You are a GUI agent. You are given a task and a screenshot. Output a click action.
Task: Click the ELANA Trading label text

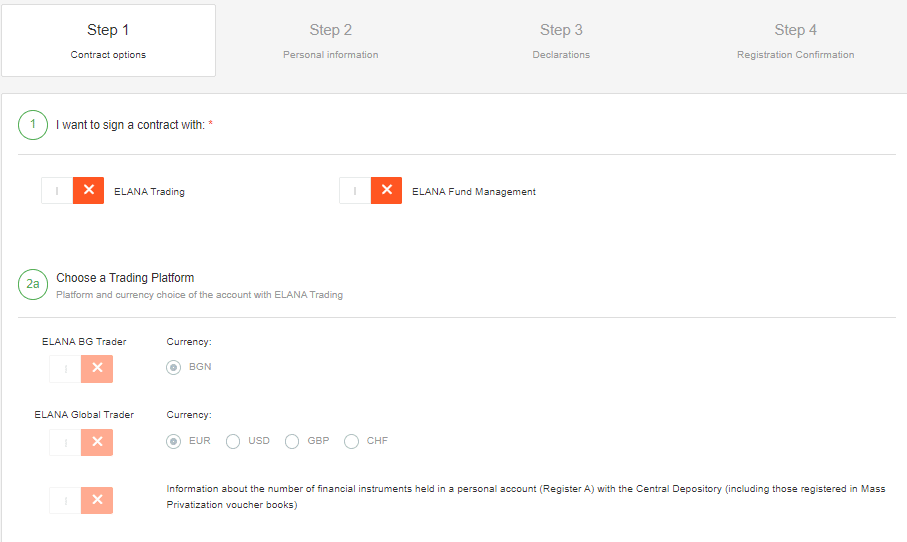(x=149, y=191)
